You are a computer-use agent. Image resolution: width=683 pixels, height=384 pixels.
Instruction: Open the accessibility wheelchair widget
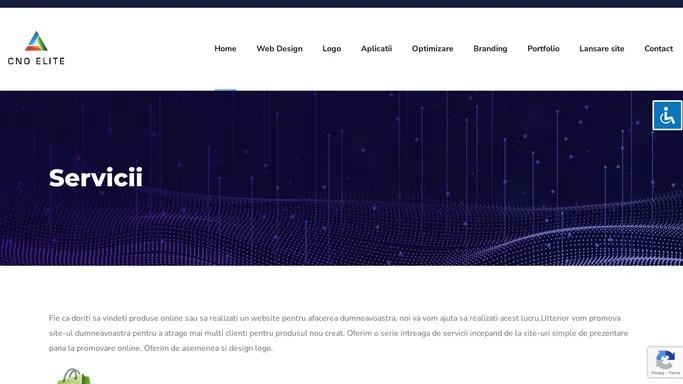tap(667, 115)
